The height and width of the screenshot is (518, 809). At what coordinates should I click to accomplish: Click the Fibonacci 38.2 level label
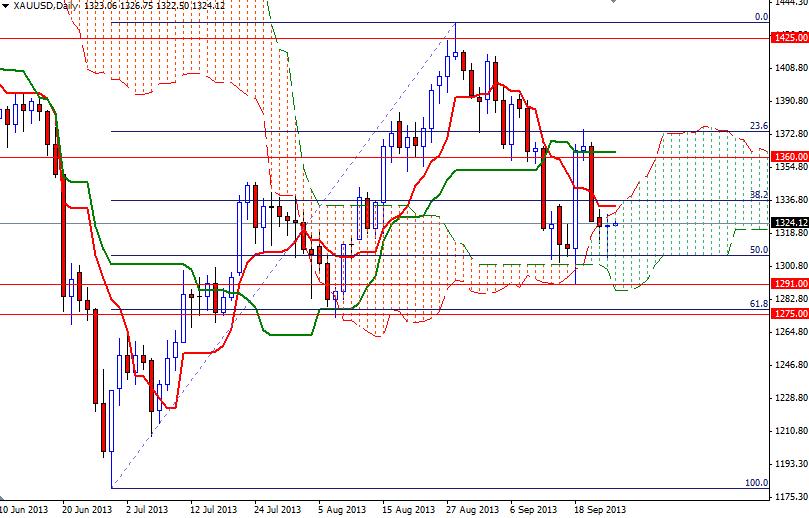(759, 195)
